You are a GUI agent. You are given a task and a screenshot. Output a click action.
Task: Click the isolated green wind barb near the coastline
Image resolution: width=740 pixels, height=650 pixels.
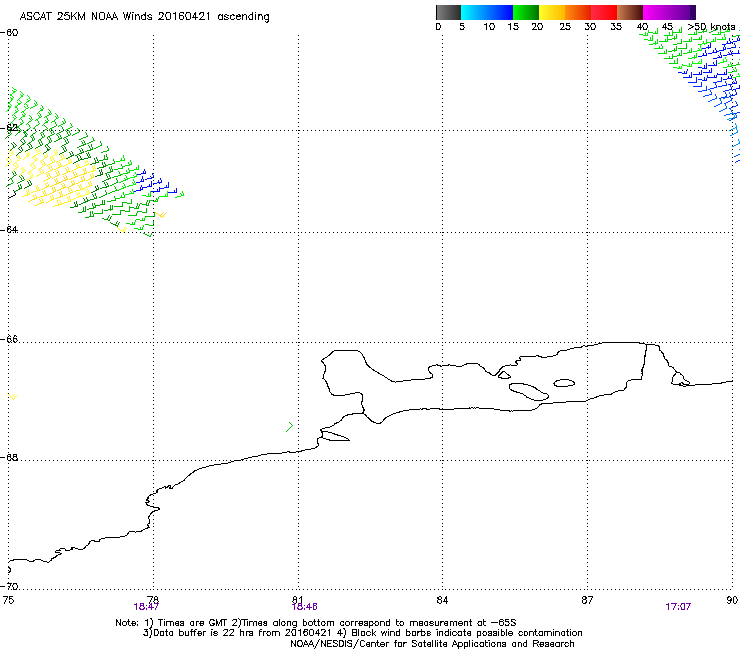coord(289,427)
